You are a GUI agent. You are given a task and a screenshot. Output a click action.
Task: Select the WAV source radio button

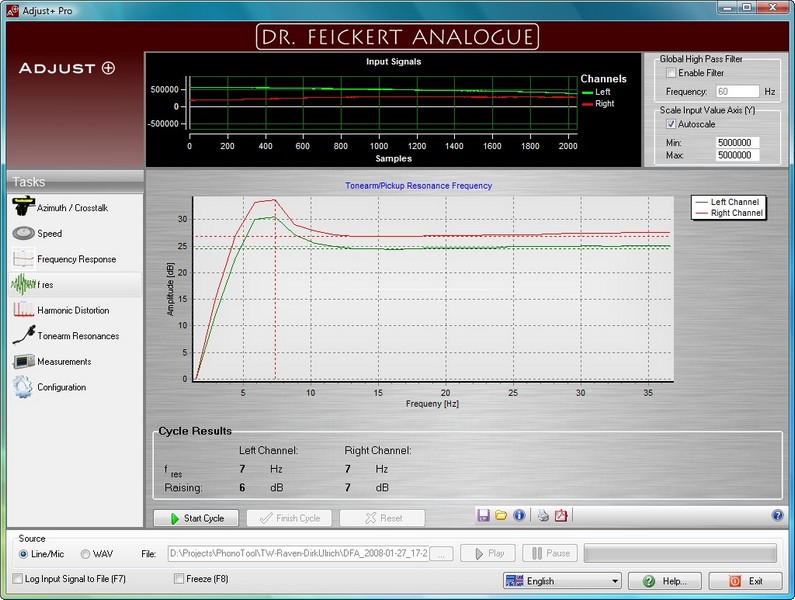(85, 554)
